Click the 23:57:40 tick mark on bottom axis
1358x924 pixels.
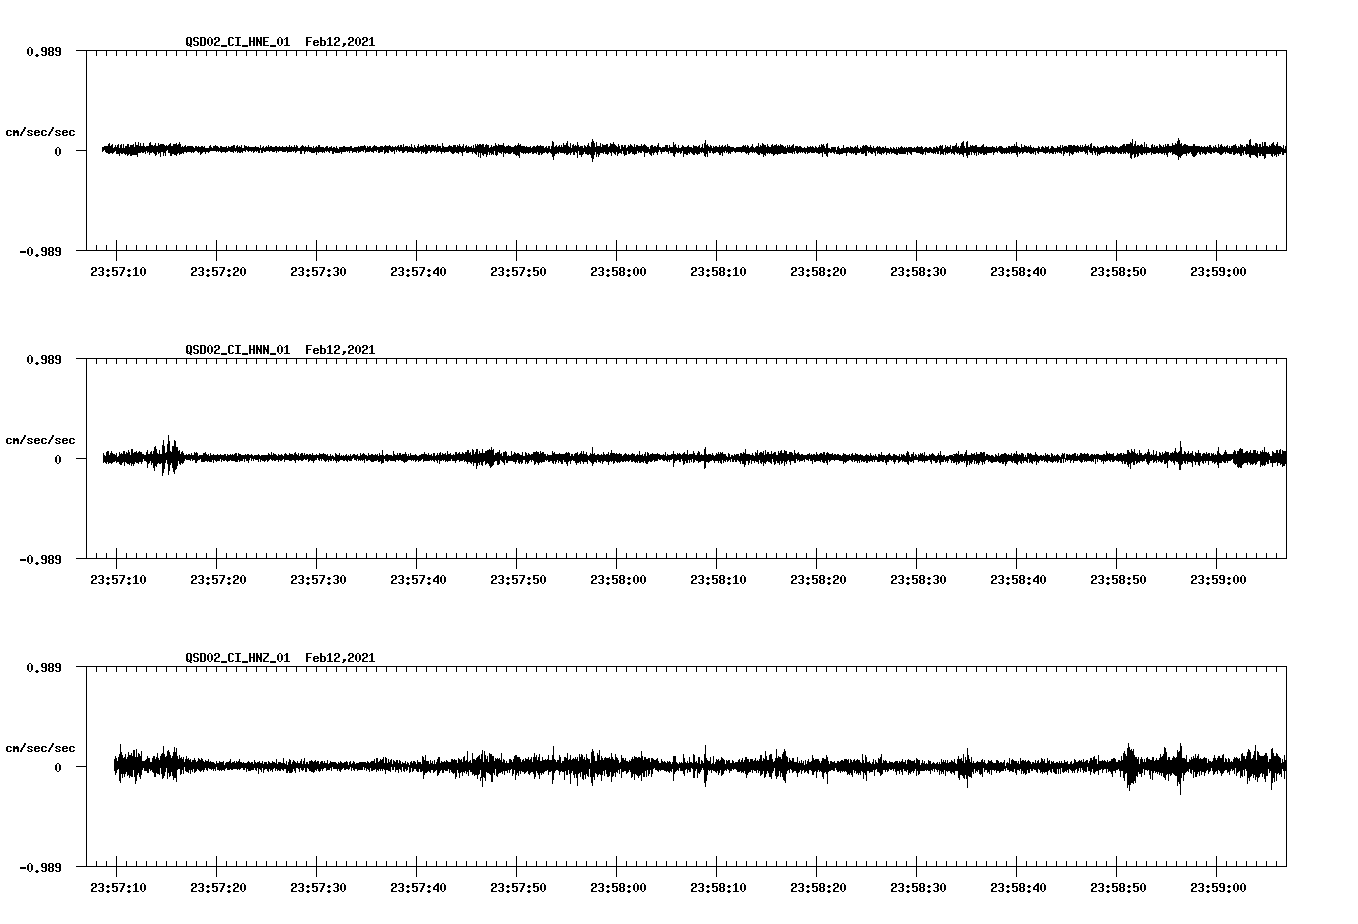point(417,864)
